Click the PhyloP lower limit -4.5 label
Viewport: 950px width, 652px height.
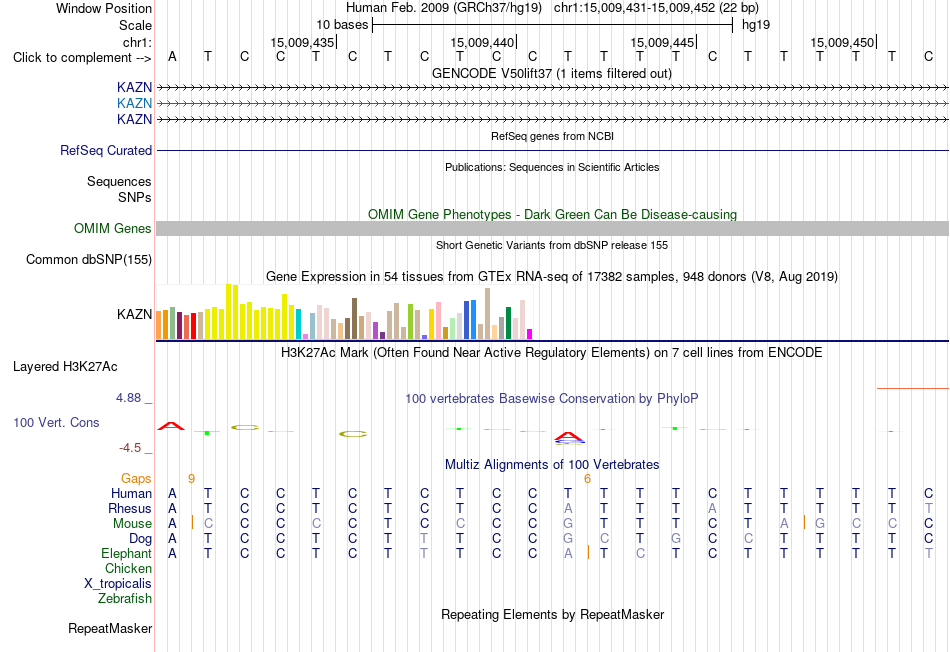(130, 448)
